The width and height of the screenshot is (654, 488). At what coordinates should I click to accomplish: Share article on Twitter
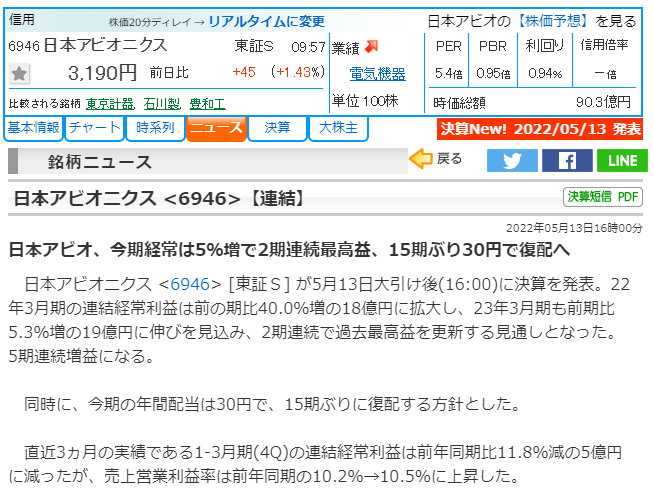click(512, 161)
